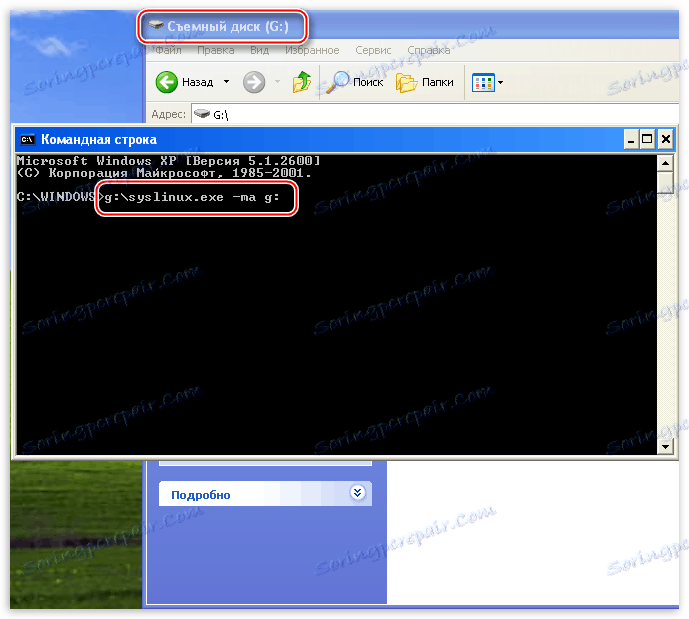The image size is (689, 619).
Task: Click the g:\syslinux.exe -ma g: command text
Action: coord(192,197)
